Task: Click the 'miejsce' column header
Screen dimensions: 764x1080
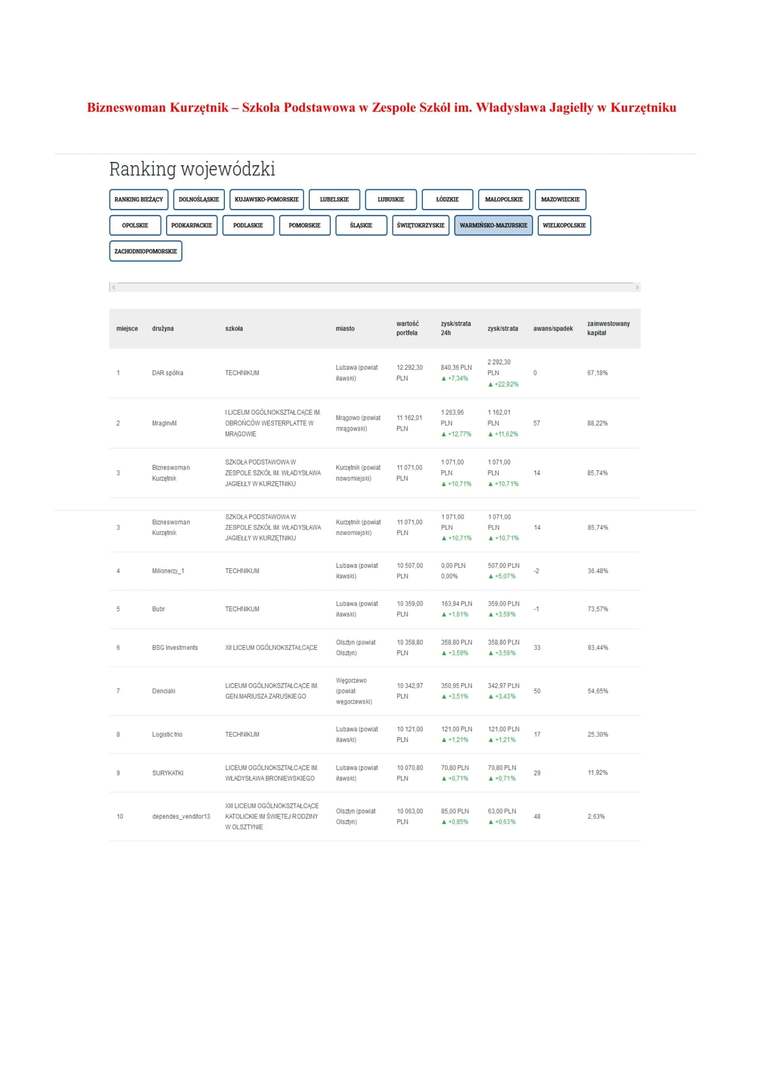Action: coord(127,329)
